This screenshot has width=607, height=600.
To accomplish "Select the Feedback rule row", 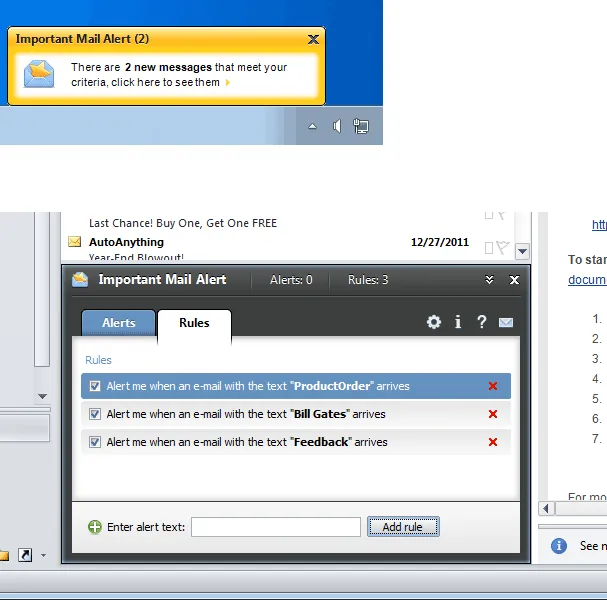I will 296,442.
